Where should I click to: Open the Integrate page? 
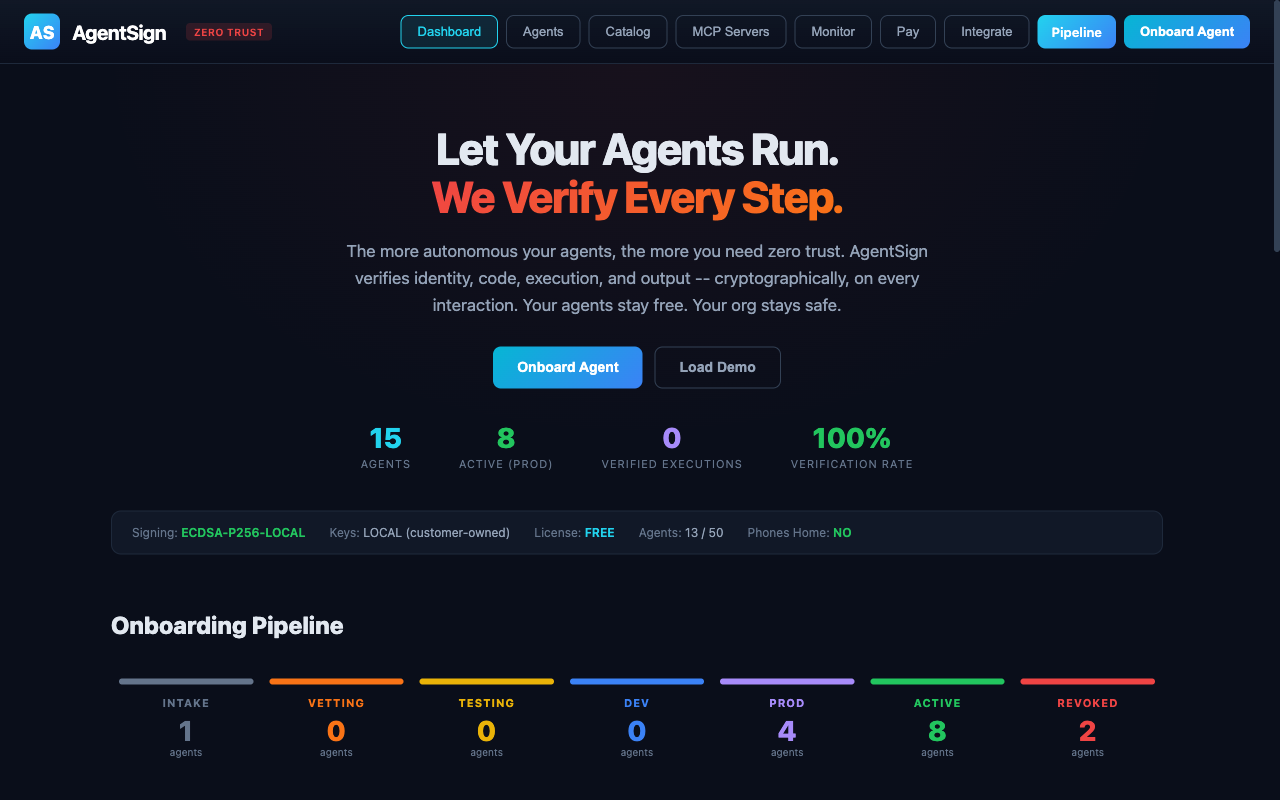(986, 31)
